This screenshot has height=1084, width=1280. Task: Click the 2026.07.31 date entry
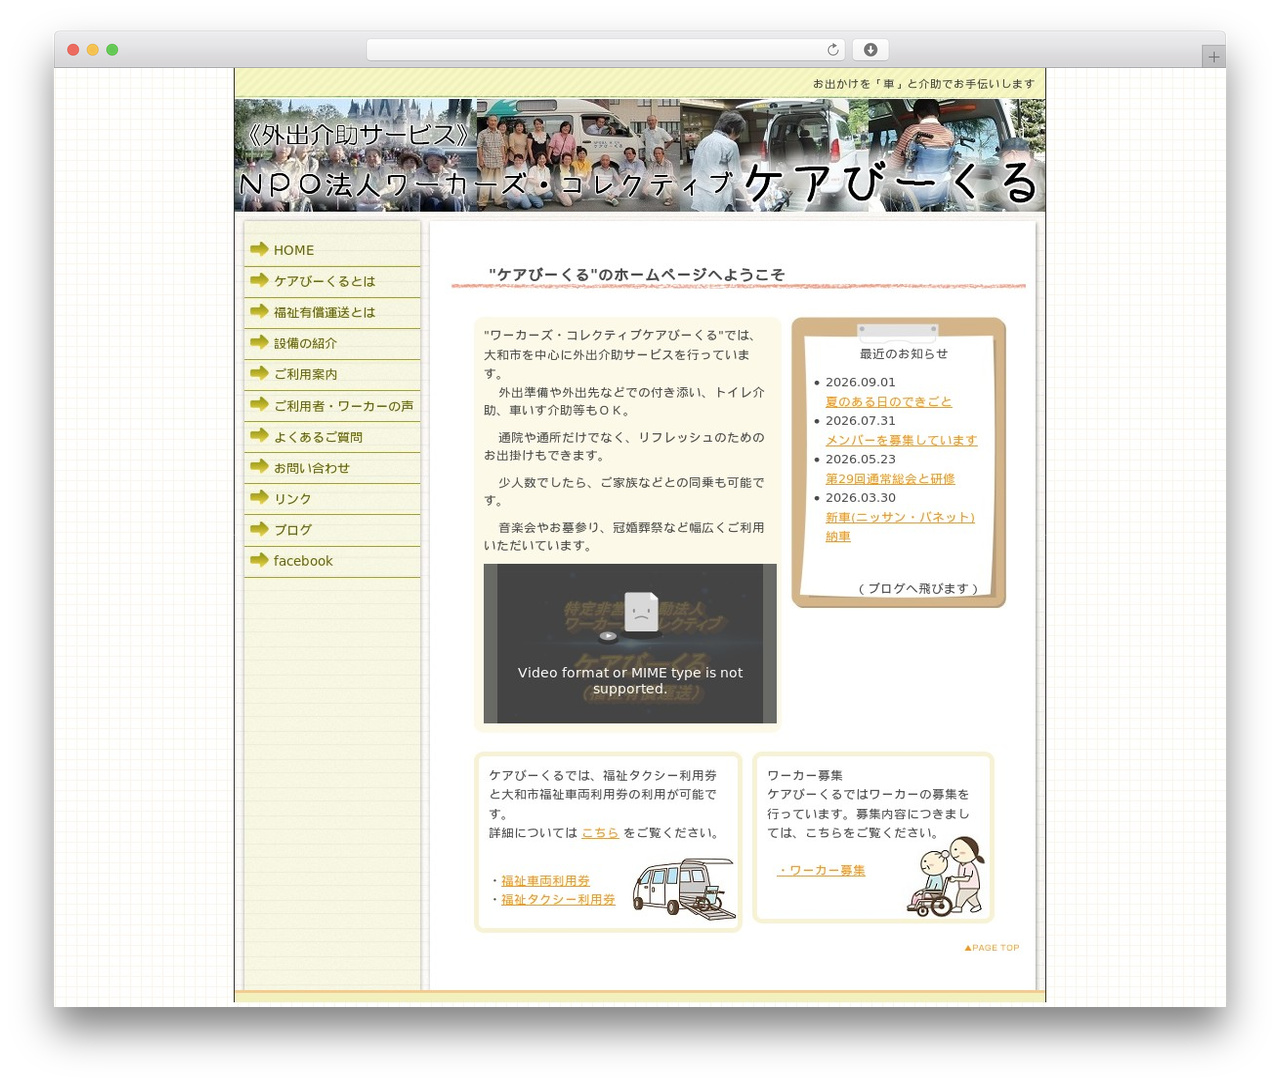click(x=860, y=421)
